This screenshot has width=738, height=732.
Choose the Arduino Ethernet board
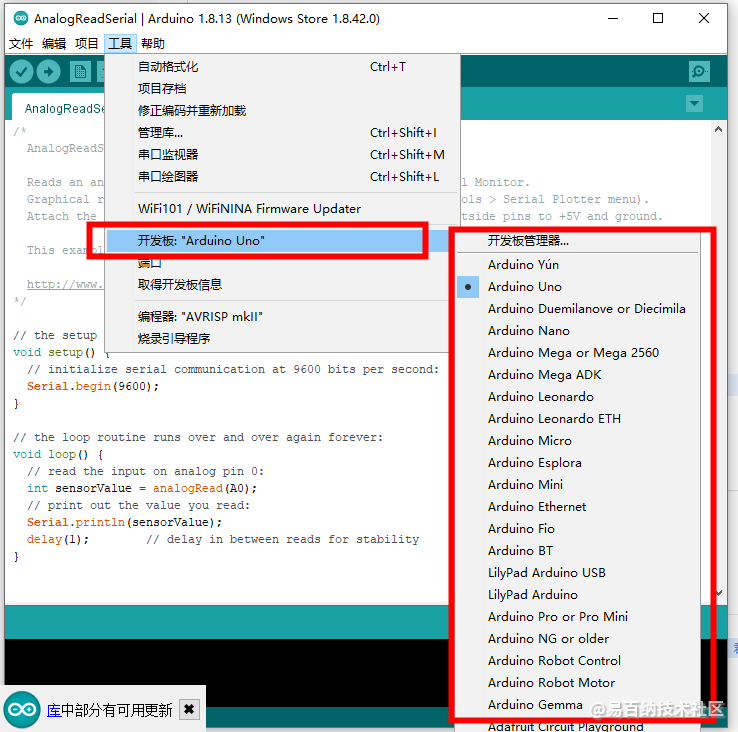pos(578,507)
